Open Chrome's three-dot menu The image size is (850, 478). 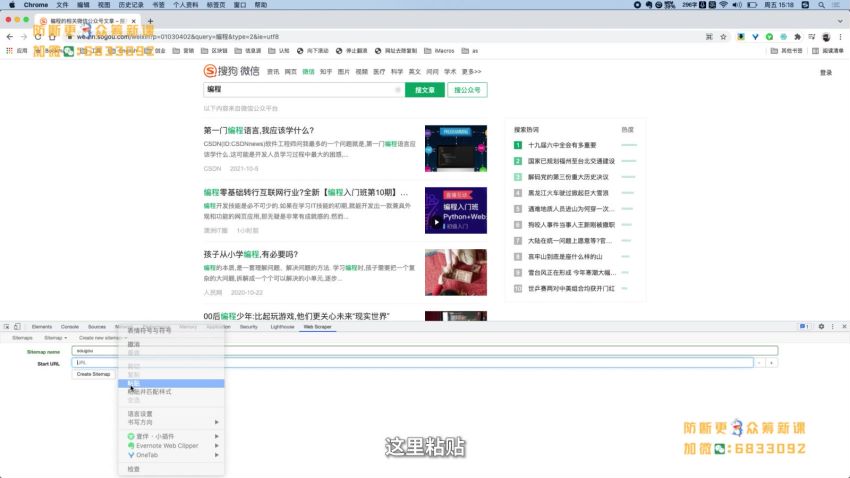tap(840, 37)
